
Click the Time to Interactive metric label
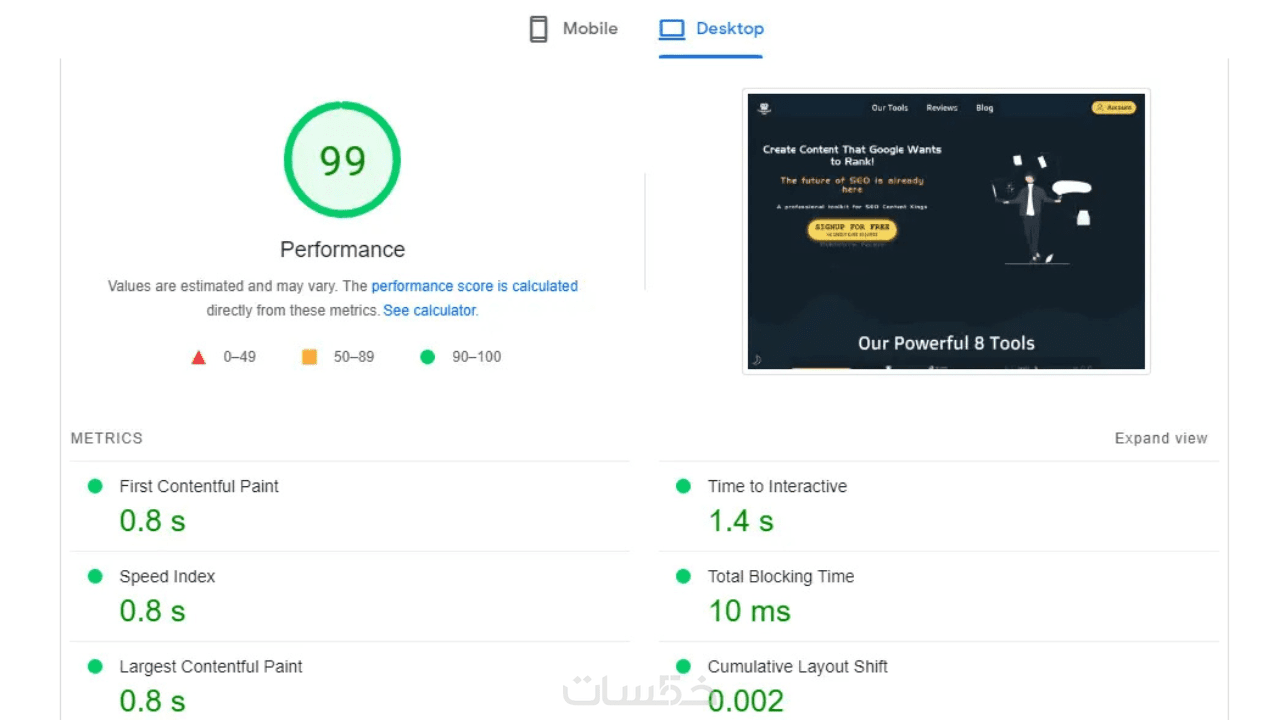click(x=777, y=486)
